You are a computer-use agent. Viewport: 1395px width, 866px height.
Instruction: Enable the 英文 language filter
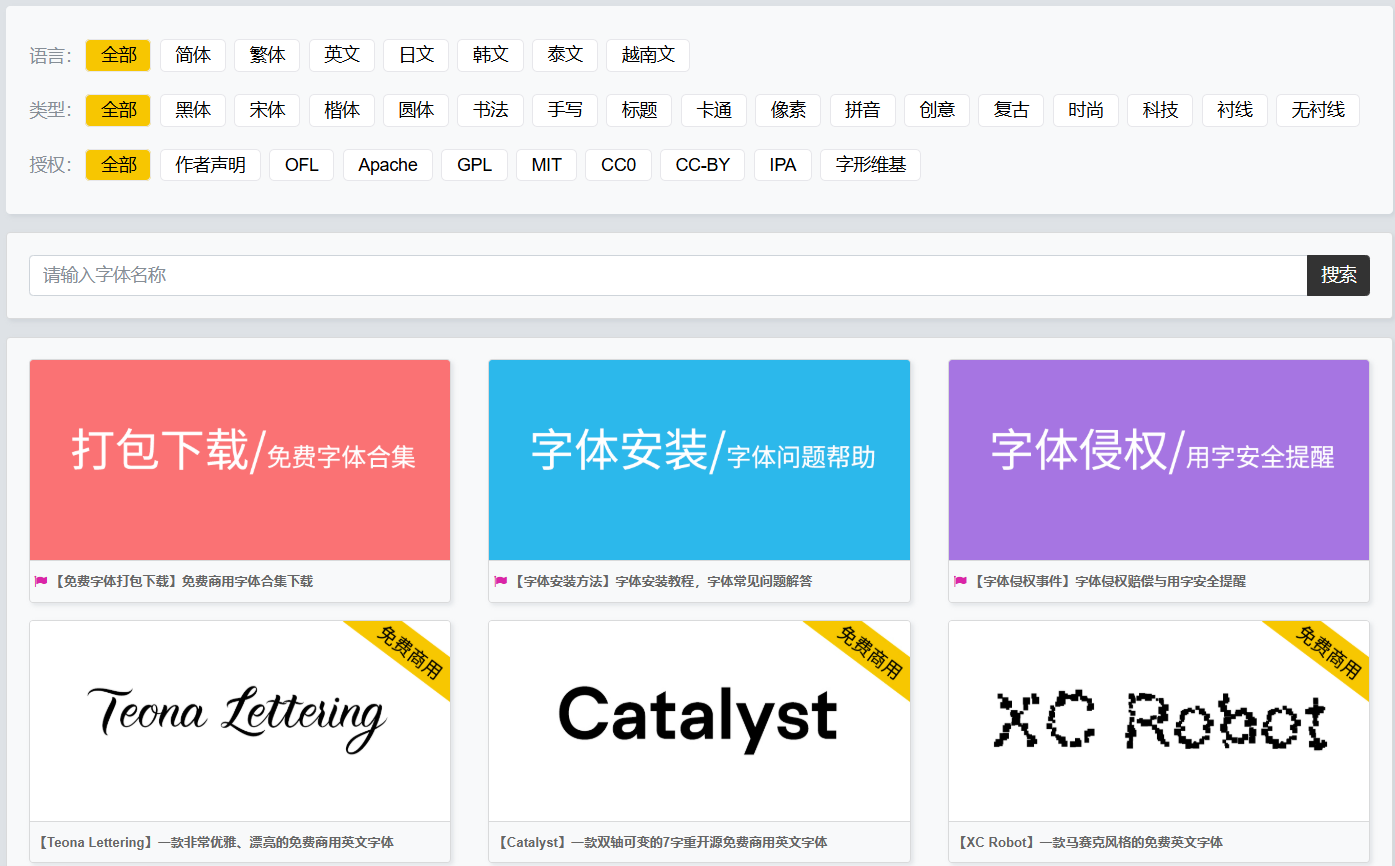(x=341, y=55)
